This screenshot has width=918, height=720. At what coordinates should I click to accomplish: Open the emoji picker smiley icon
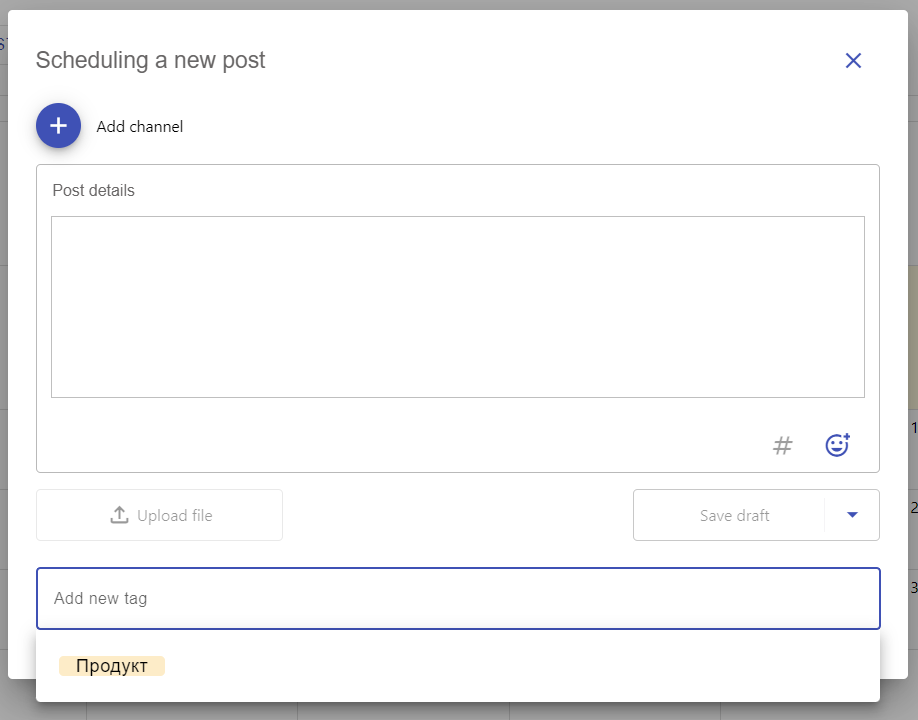(x=837, y=445)
